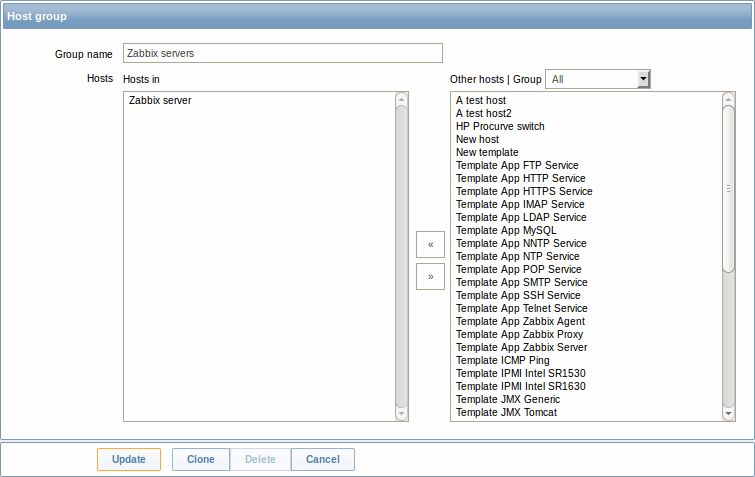Select Zabbix server in Hosts in list

pos(160,100)
